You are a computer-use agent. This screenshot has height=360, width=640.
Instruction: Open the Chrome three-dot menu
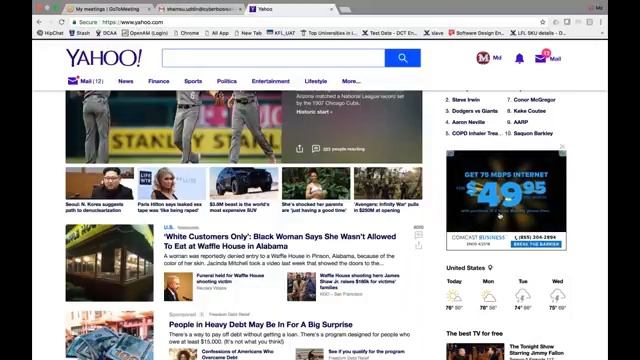601,22
